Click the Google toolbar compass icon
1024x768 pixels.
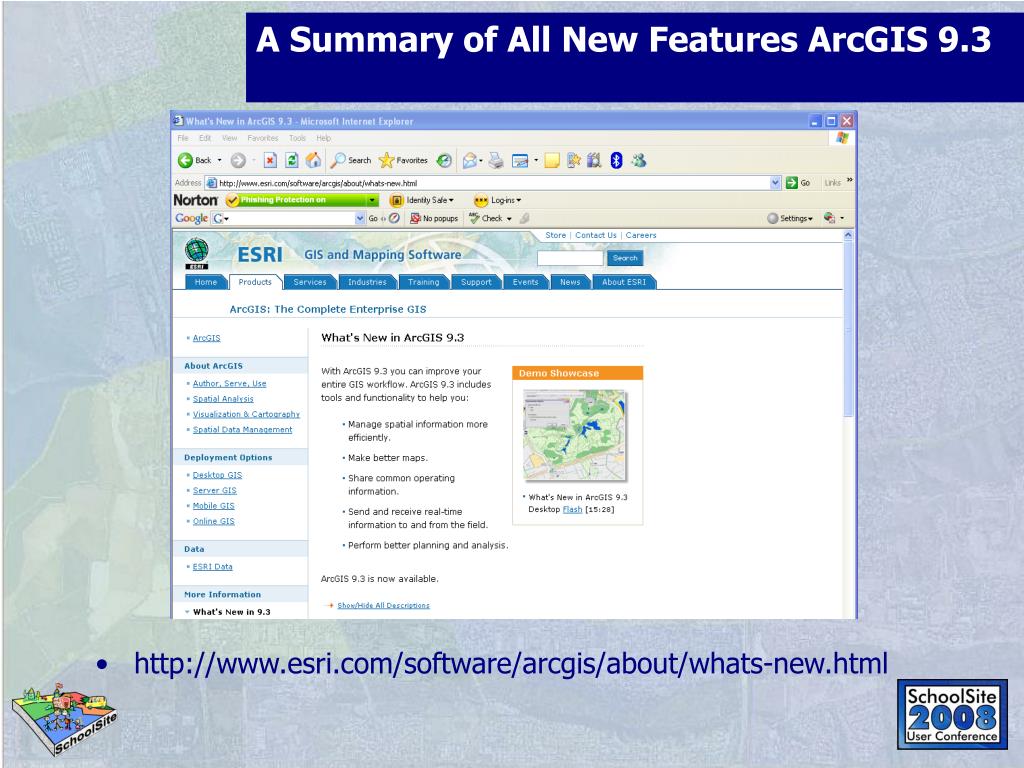394,218
